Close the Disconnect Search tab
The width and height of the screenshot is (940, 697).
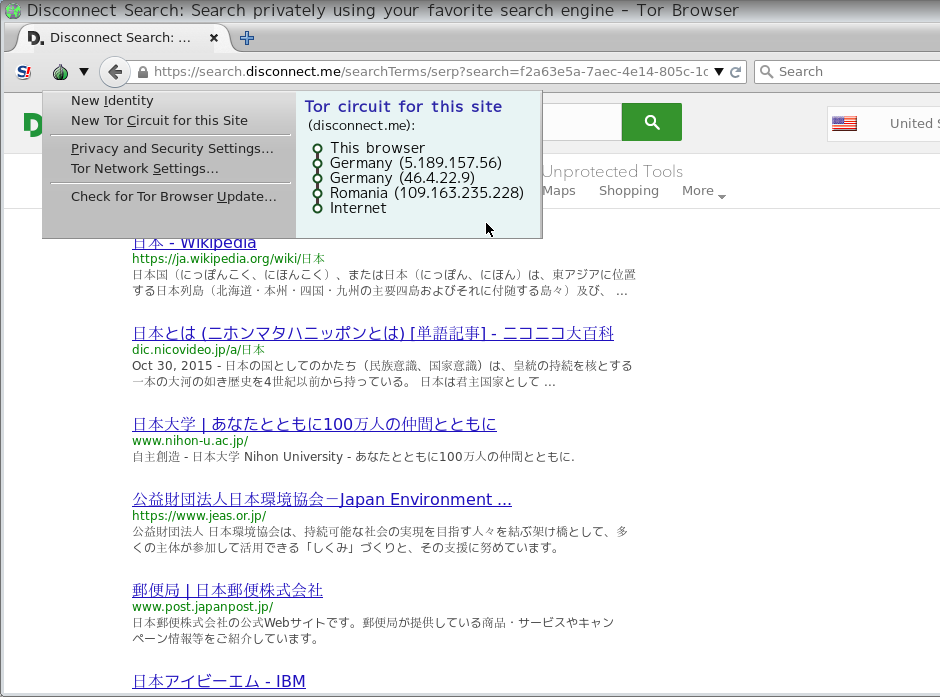coord(213,38)
